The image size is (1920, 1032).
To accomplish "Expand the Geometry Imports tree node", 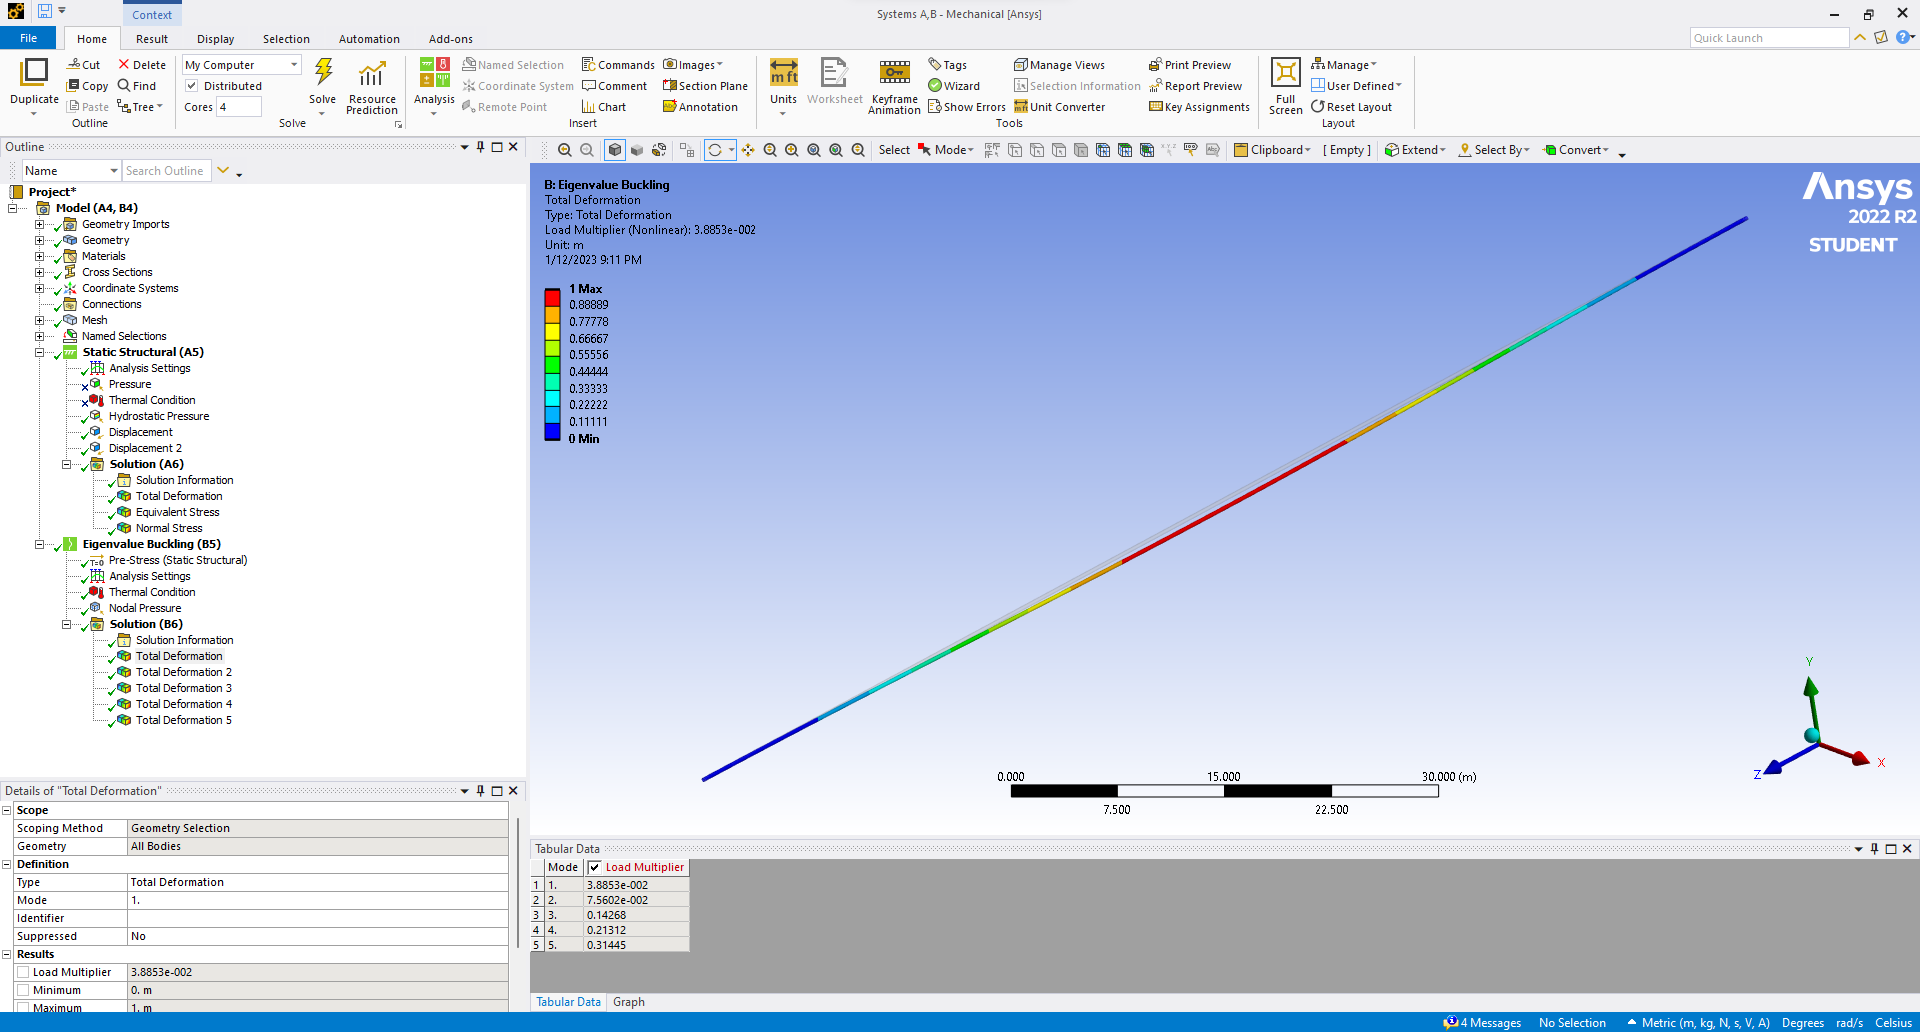I will click(40, 224).
